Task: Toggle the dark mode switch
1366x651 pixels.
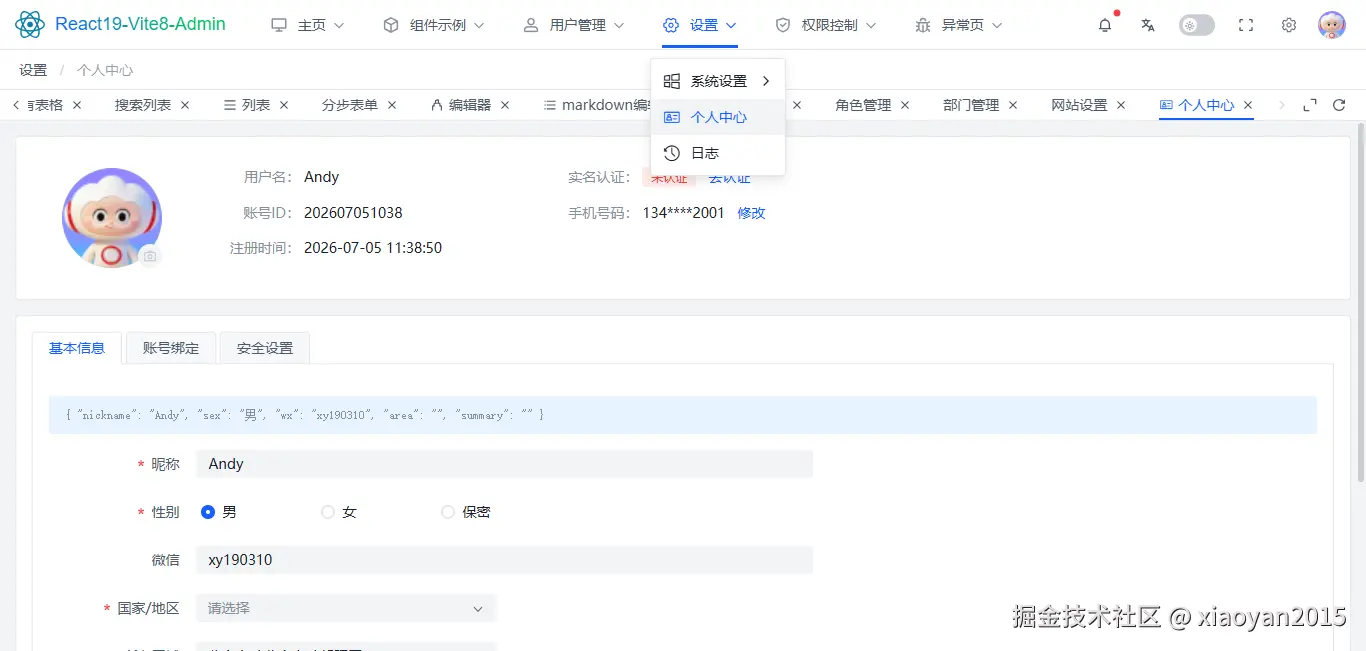Action: 1197,25
